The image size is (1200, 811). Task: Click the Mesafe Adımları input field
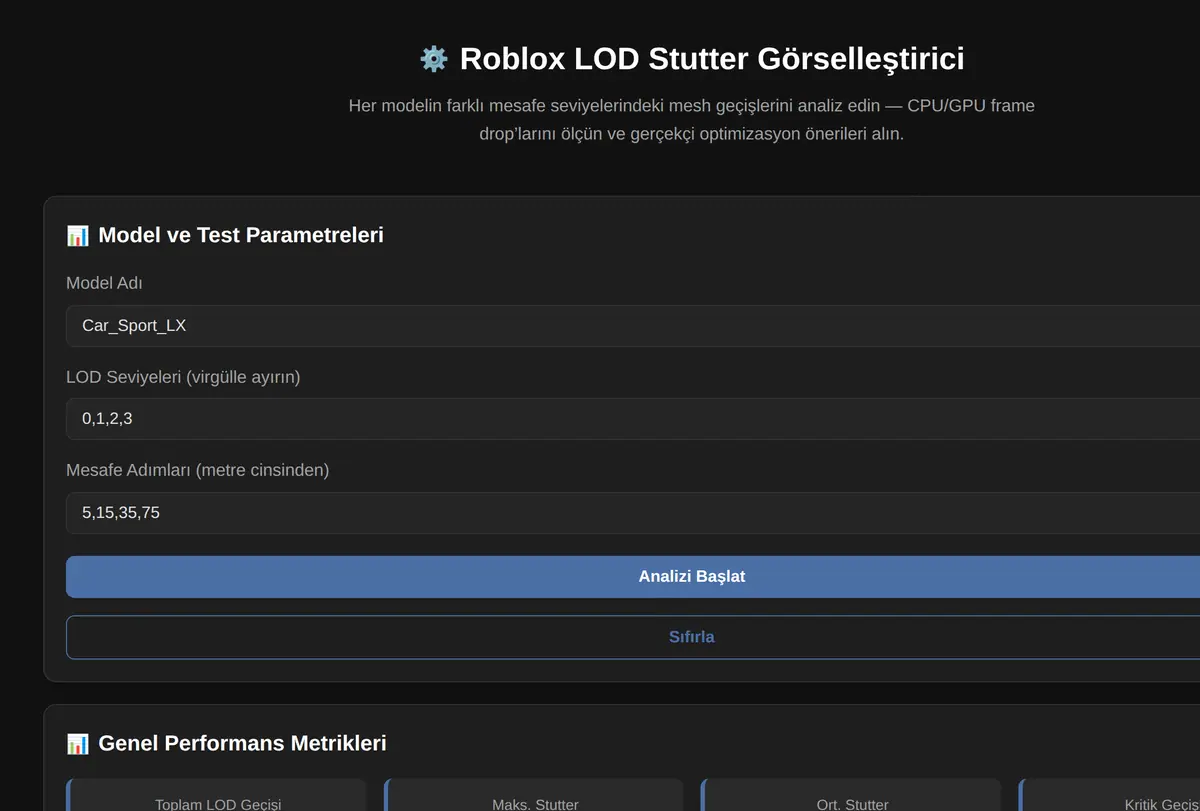click(x=633, y=513)
